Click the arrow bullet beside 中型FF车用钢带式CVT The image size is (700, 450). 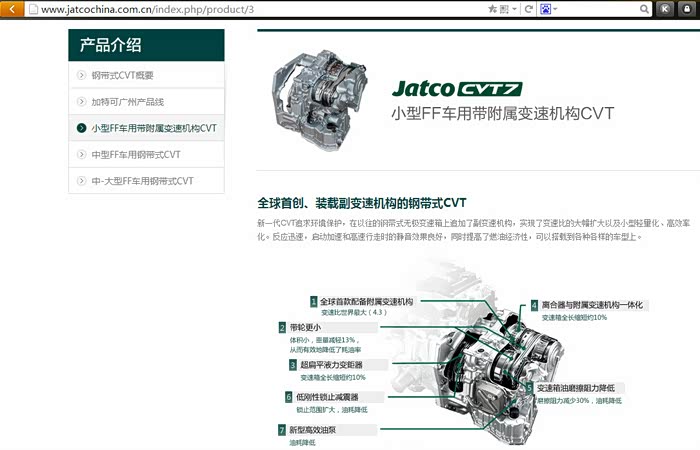(x=81, y=154)
